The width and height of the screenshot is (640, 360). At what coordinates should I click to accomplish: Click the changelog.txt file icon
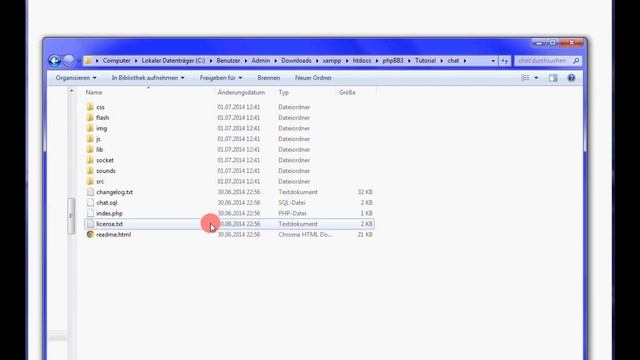tap(90, 192)
